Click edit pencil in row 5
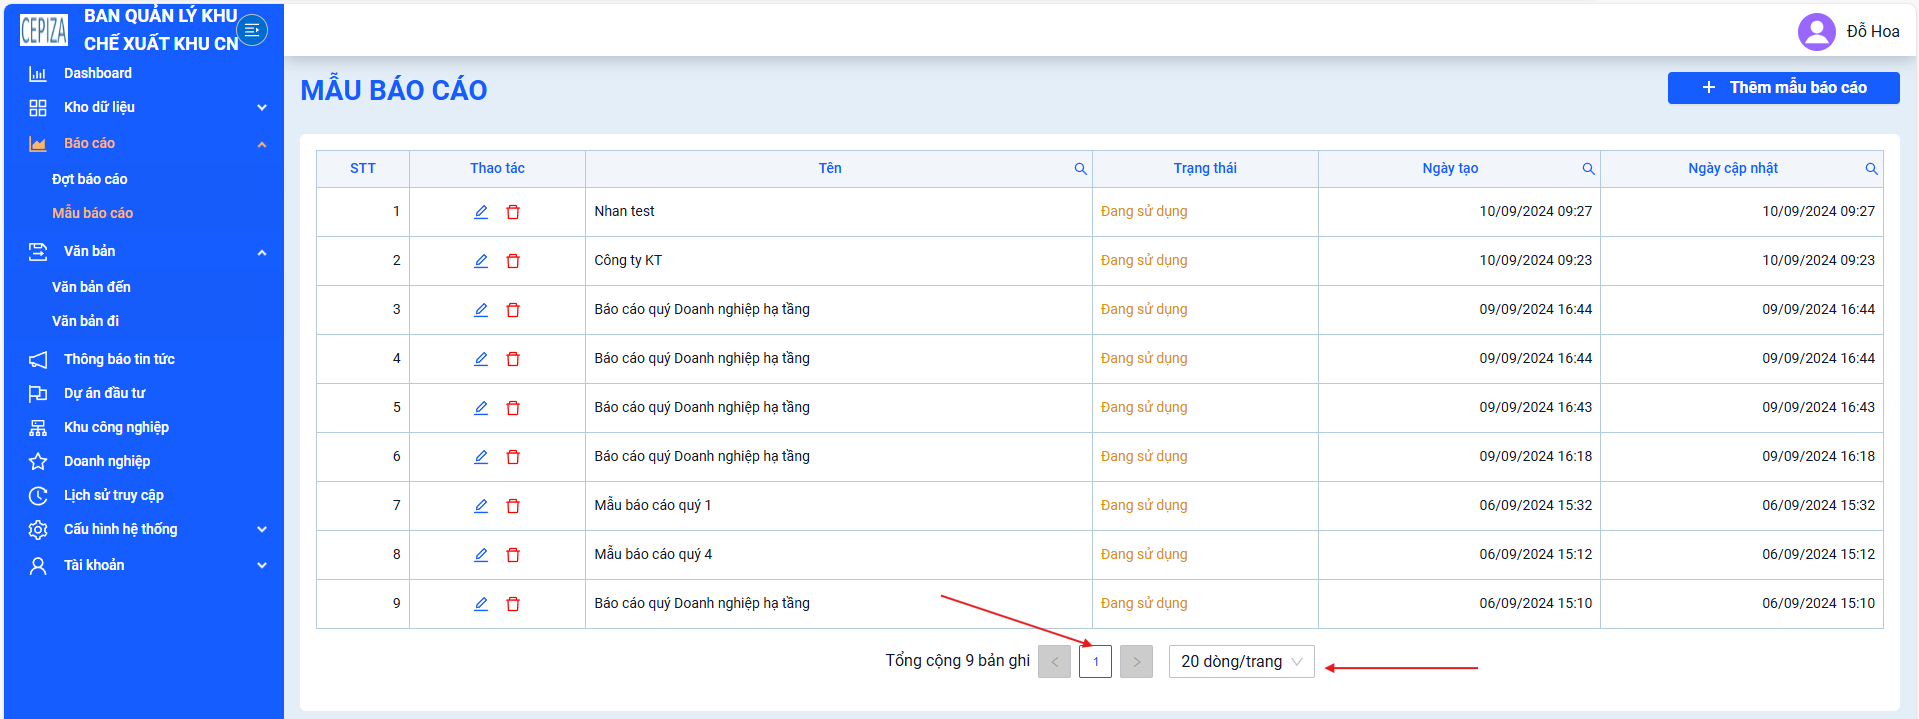 (481, 408)
